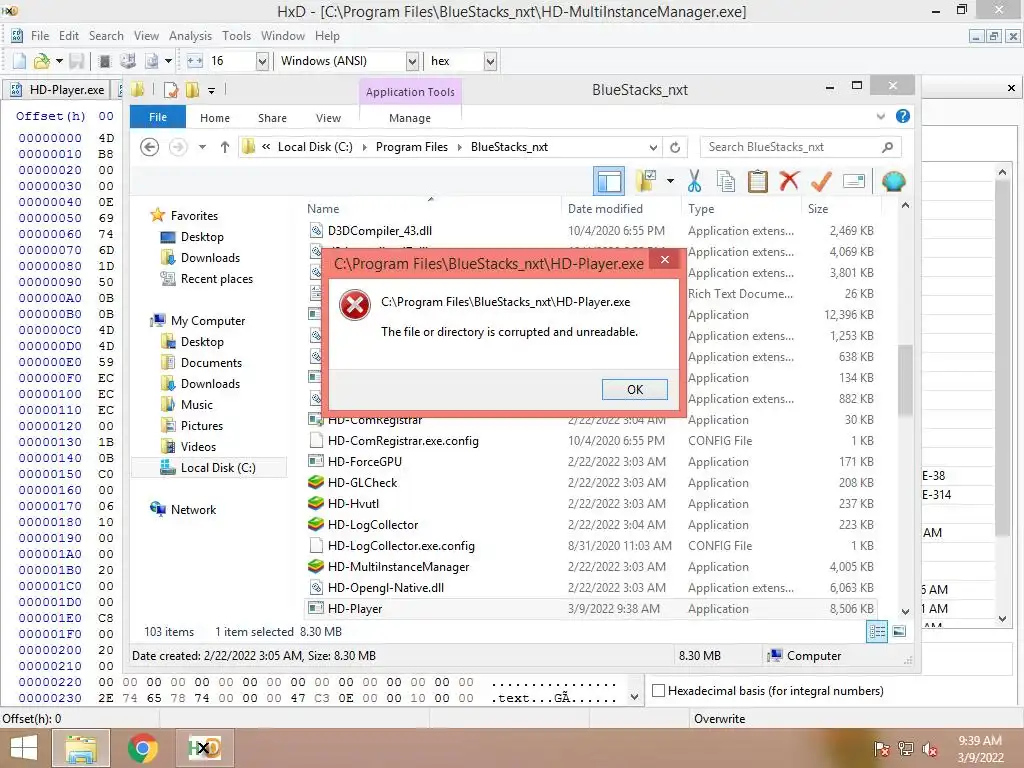Open the Home ribbon tab in Explorer
Image resolution: width=1024 pixels, height=768 pixels.
[215, 118]
